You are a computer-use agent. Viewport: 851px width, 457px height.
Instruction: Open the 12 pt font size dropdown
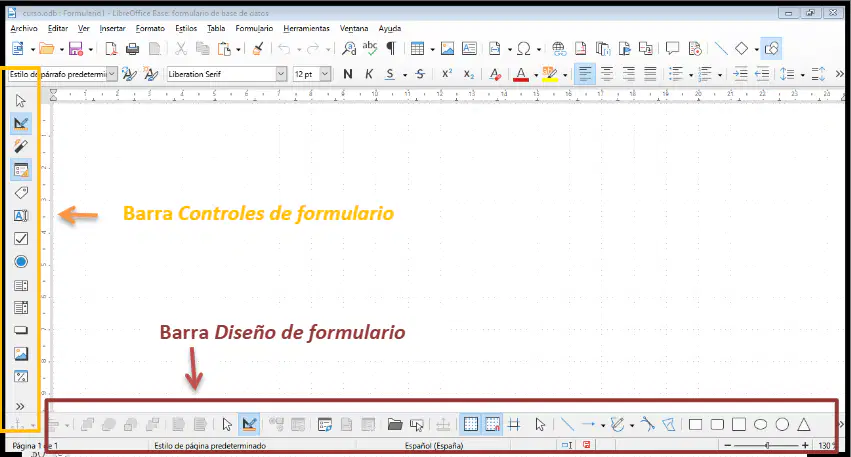pyautogui.click(x=325, y=74)
